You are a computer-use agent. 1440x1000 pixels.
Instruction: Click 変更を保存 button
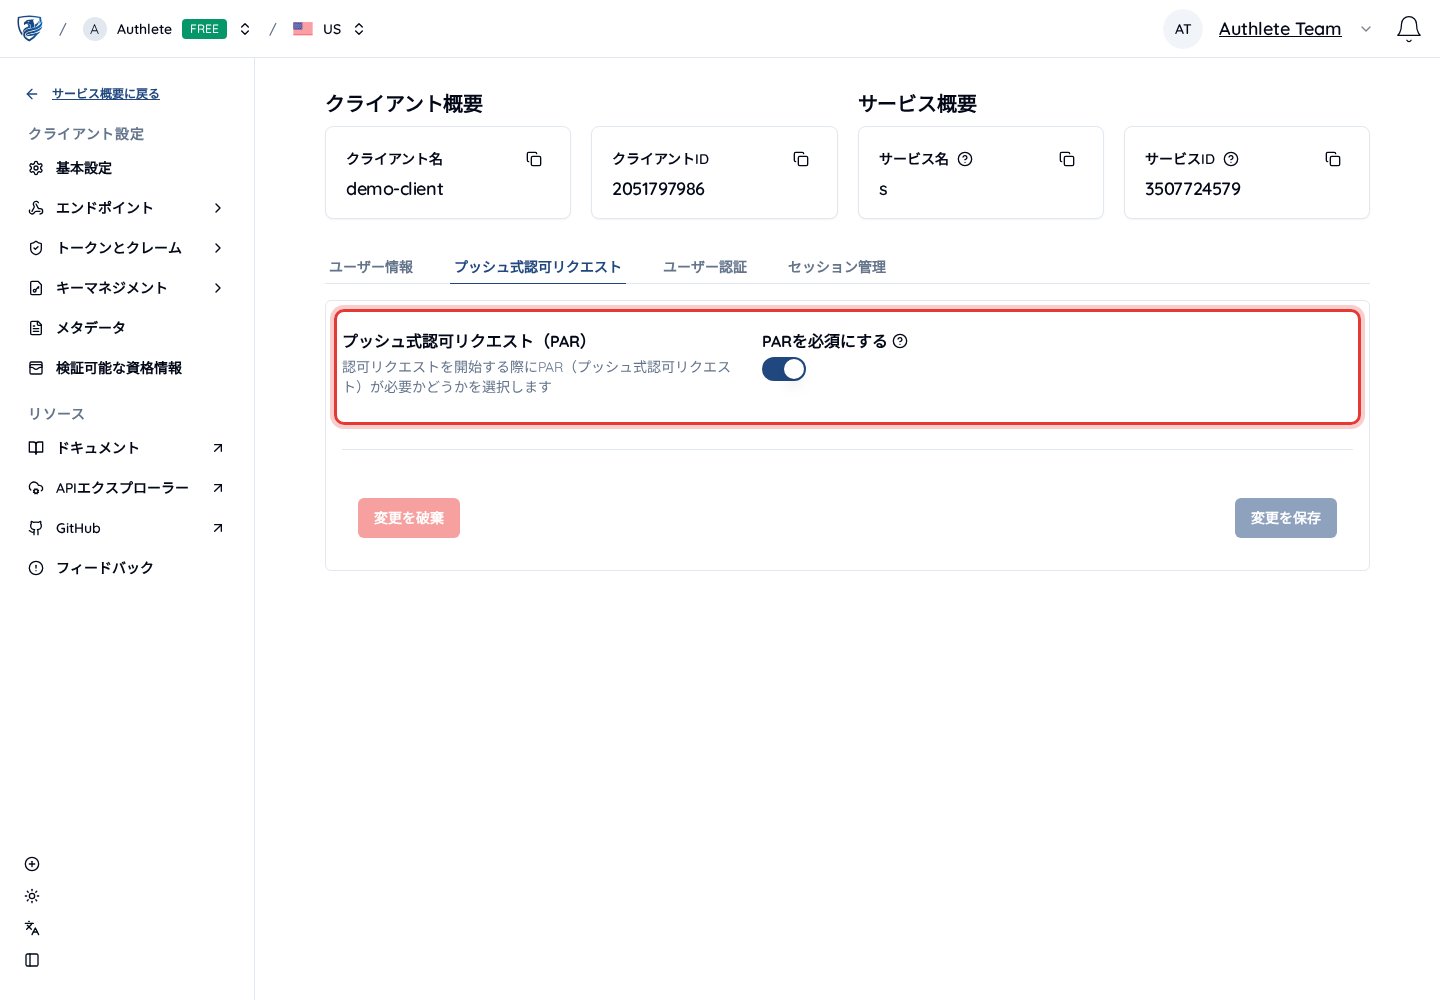tap(1286, 518)
